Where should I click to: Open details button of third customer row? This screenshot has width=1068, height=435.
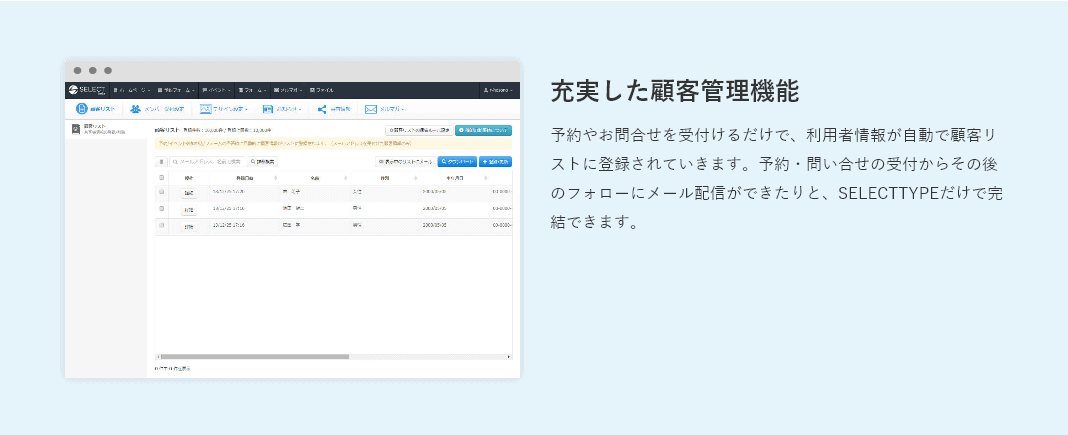point(189,226)
